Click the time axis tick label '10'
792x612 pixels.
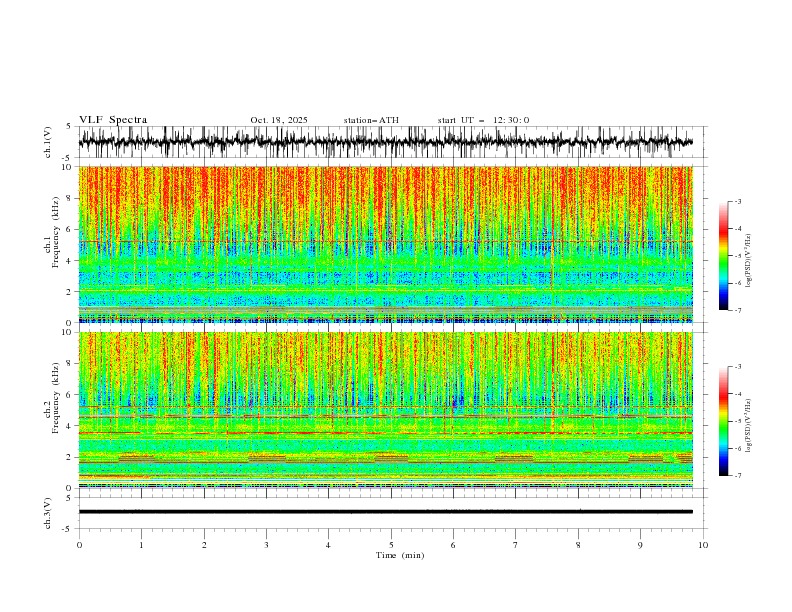tap(703, 545)
